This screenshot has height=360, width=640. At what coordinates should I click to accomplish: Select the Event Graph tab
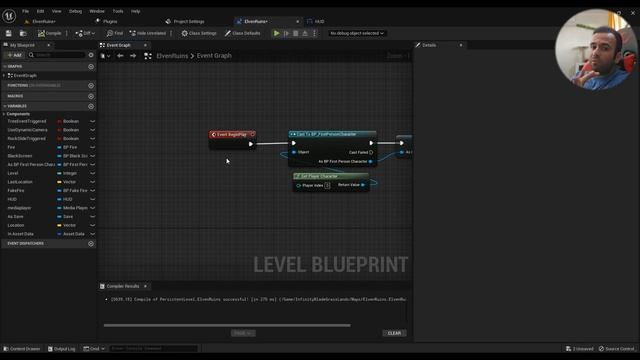point(118,45)
